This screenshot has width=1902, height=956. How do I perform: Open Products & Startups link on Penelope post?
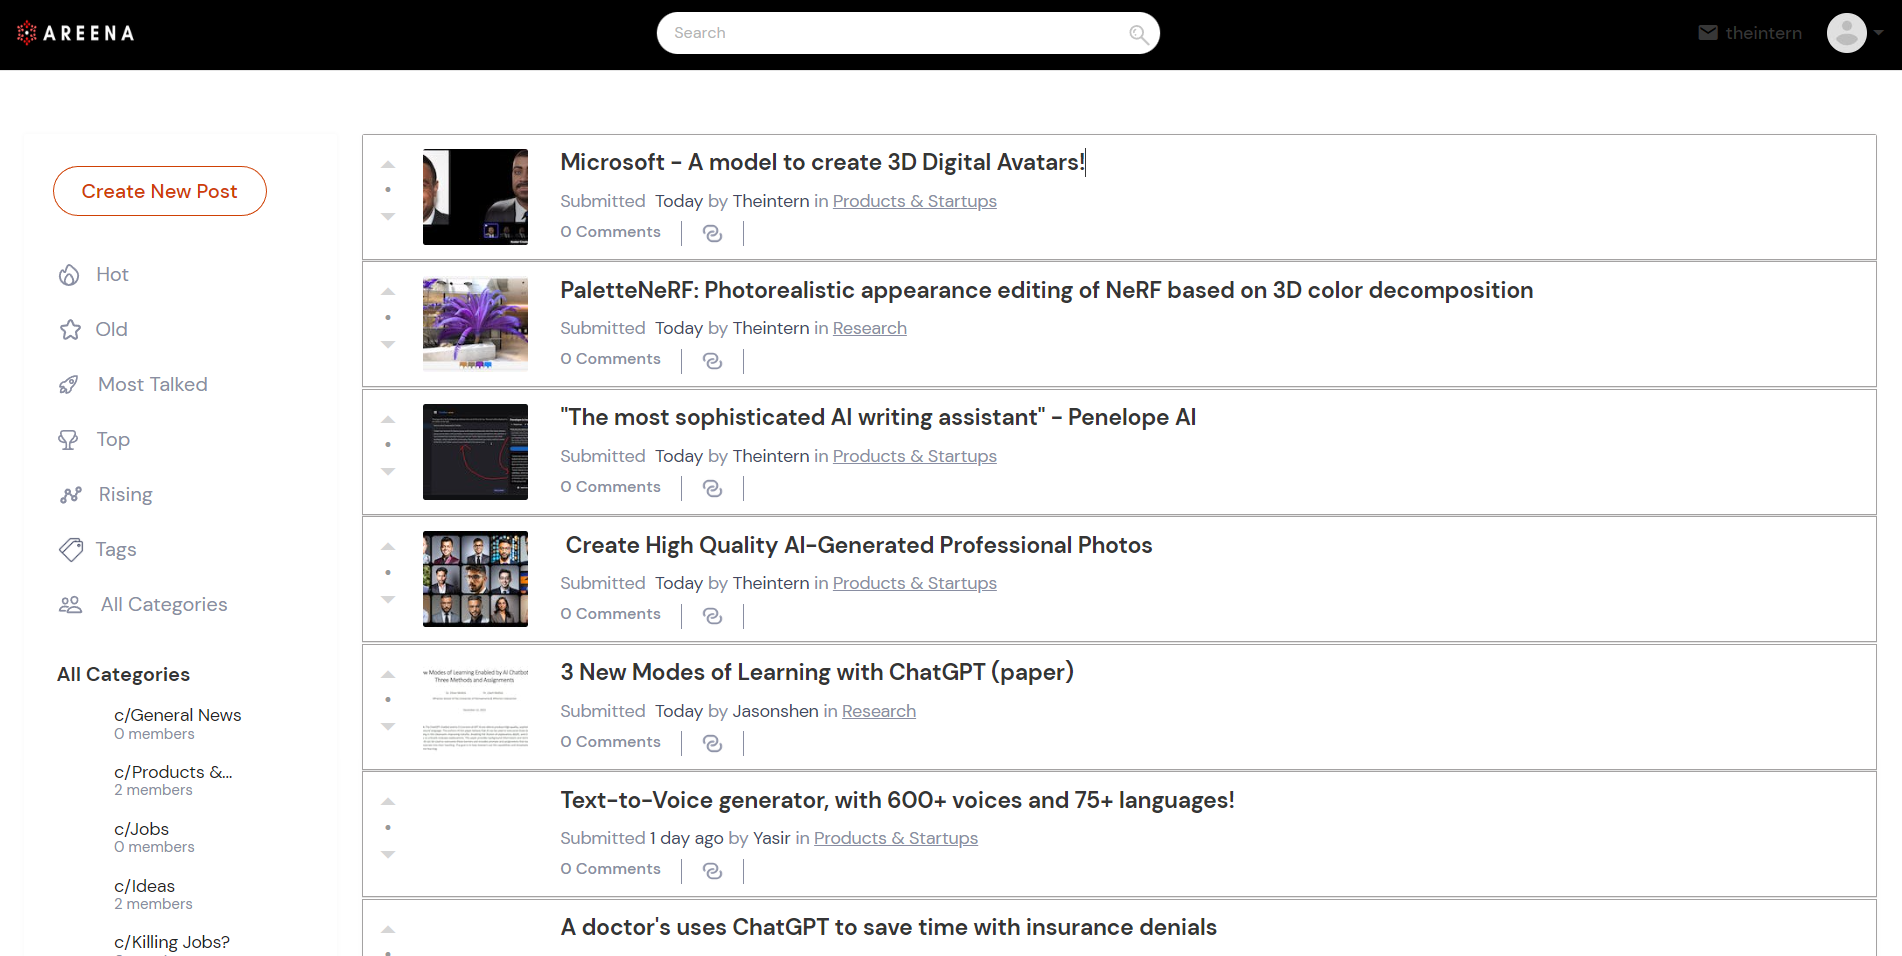click(914, 456)
